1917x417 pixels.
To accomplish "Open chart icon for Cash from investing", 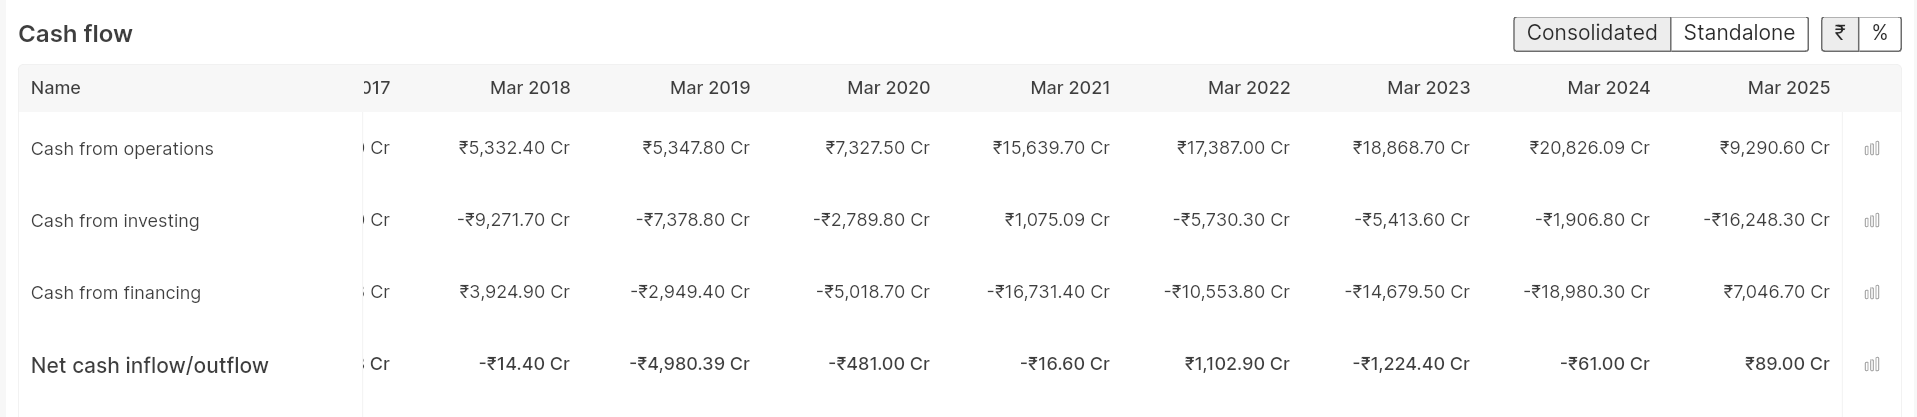I will coord(1871,221).
